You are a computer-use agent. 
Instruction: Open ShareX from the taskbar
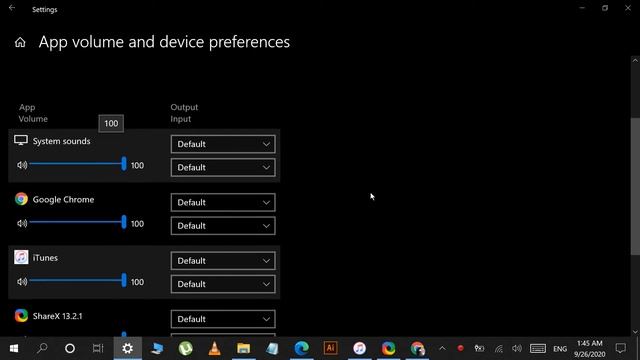(x=389, y=348)
